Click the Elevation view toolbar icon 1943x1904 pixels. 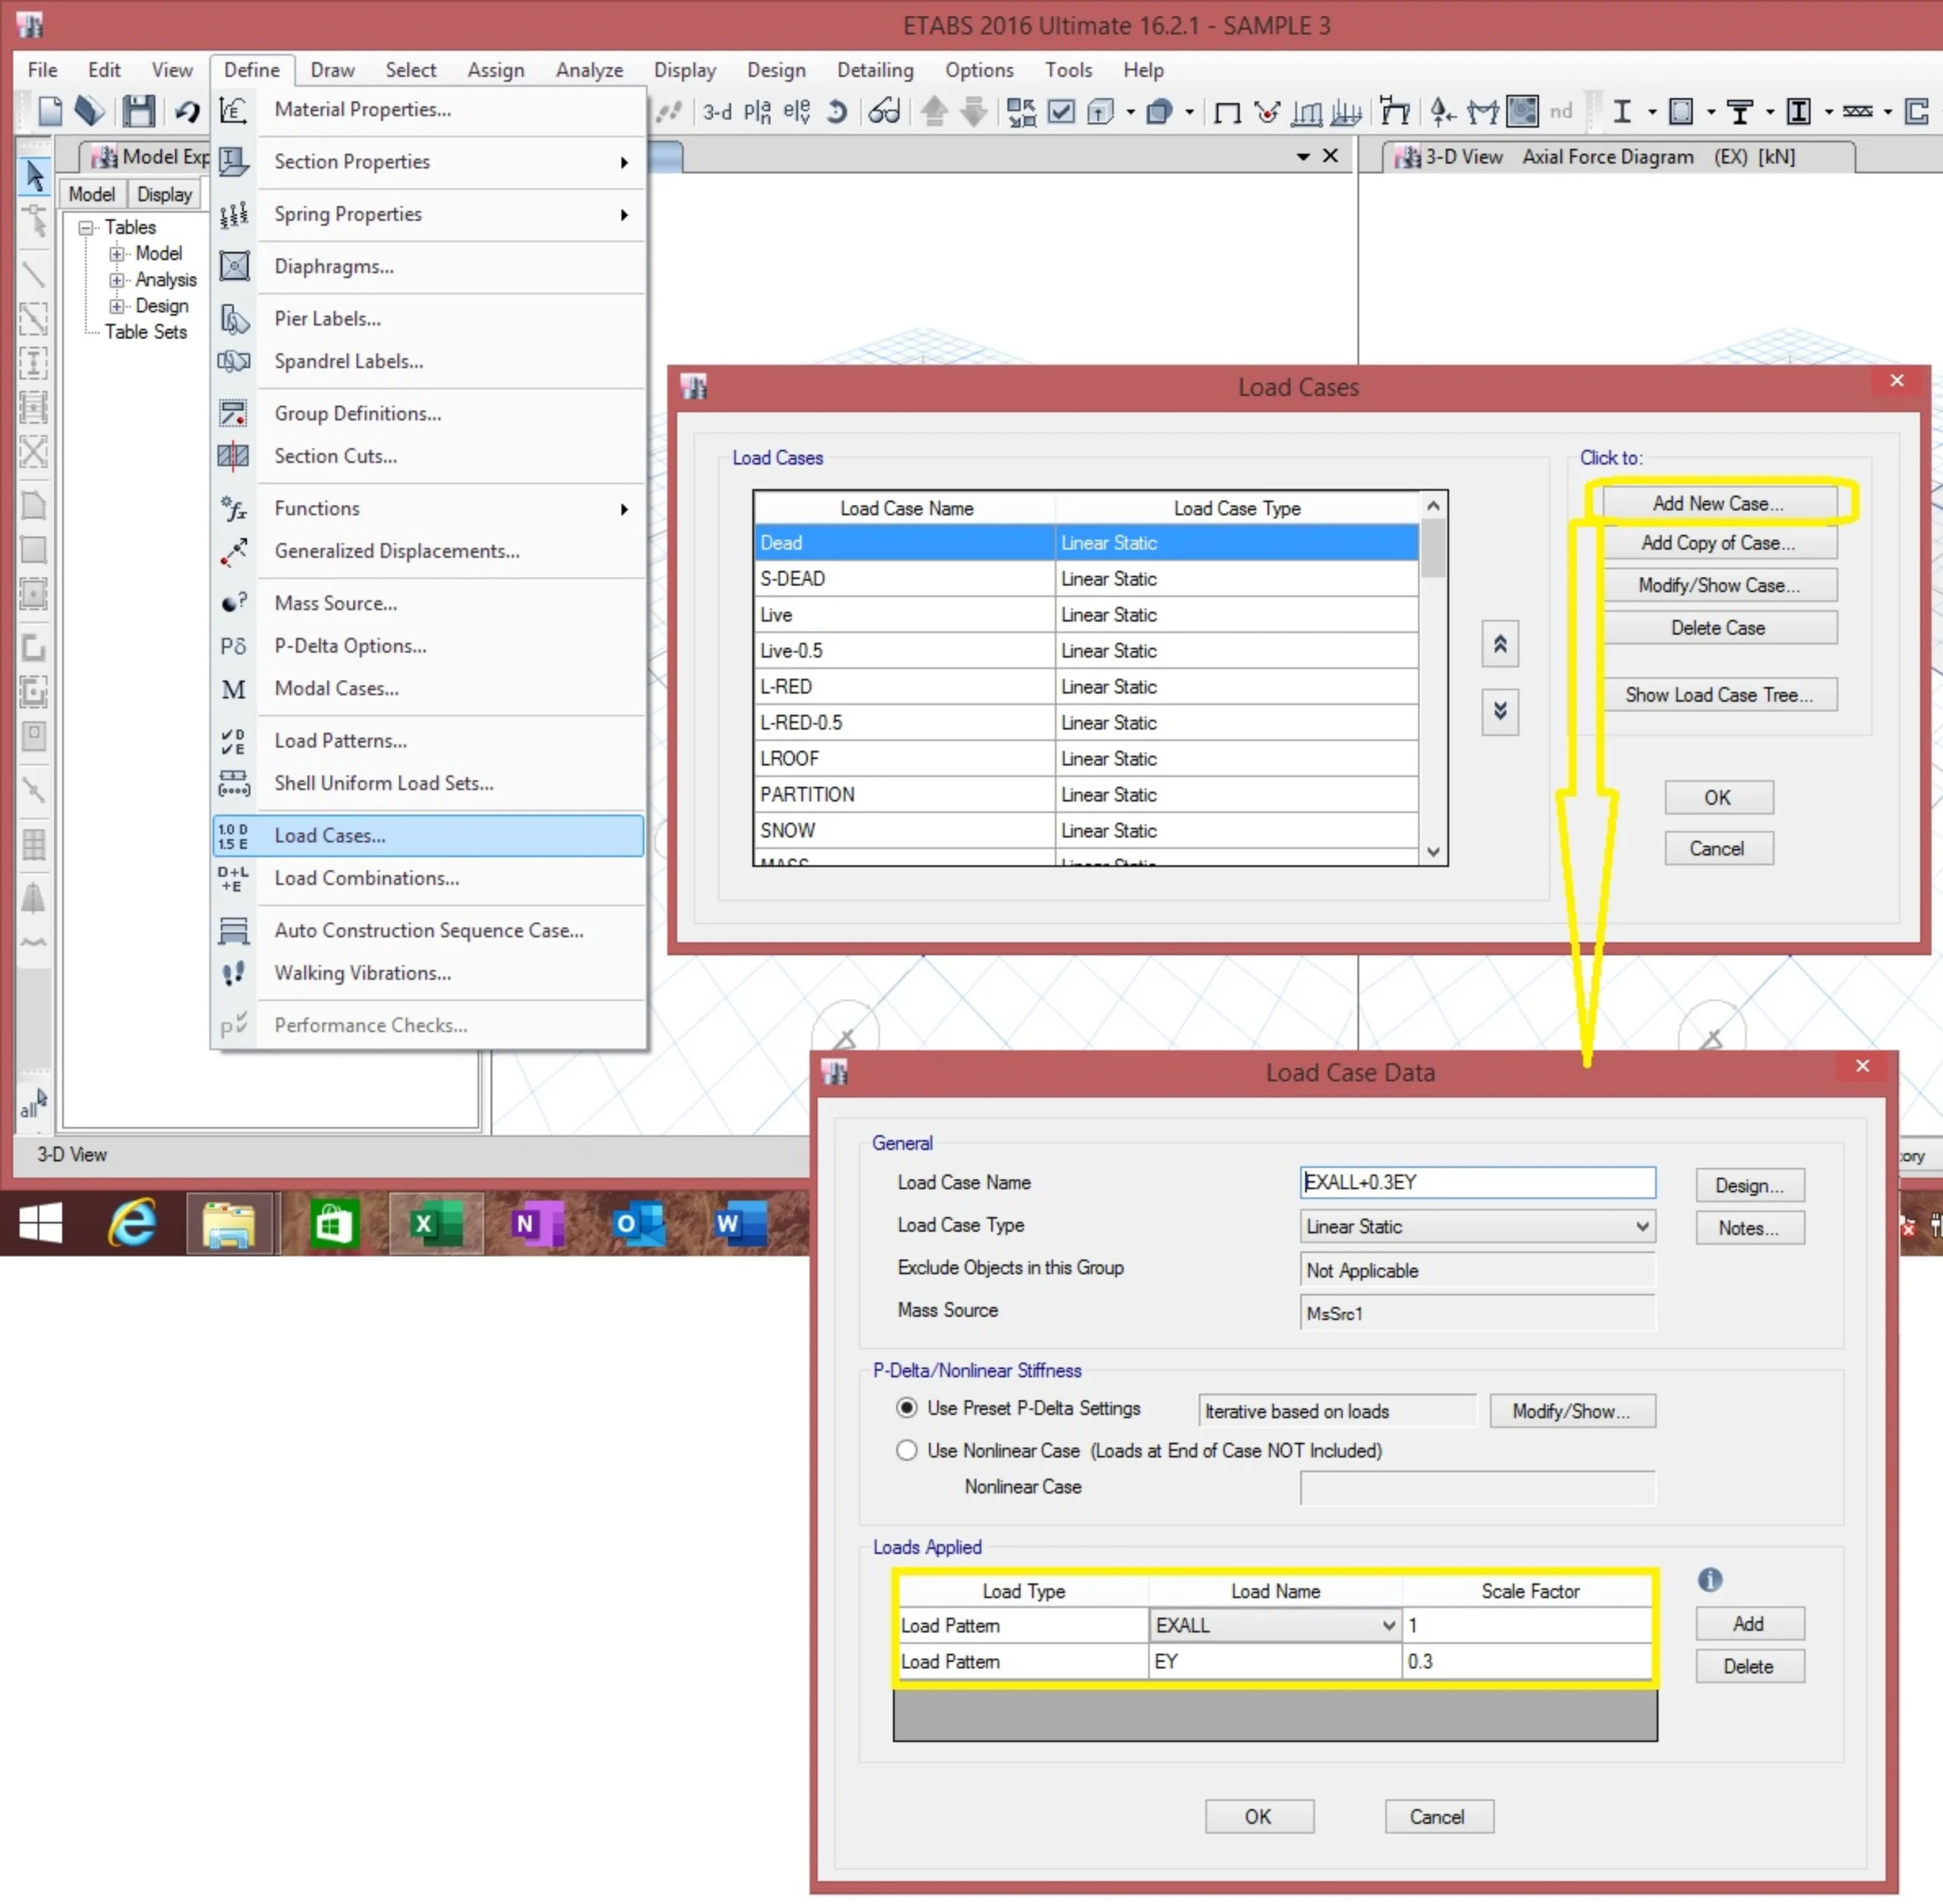(x=797, y=112)
